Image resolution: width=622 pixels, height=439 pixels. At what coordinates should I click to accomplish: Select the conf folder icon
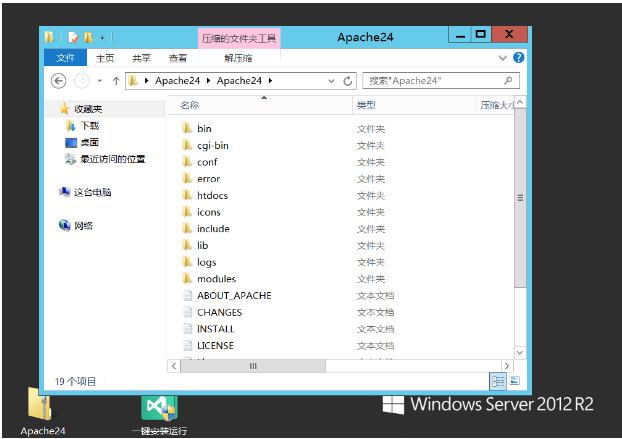[x=187, y=162]
